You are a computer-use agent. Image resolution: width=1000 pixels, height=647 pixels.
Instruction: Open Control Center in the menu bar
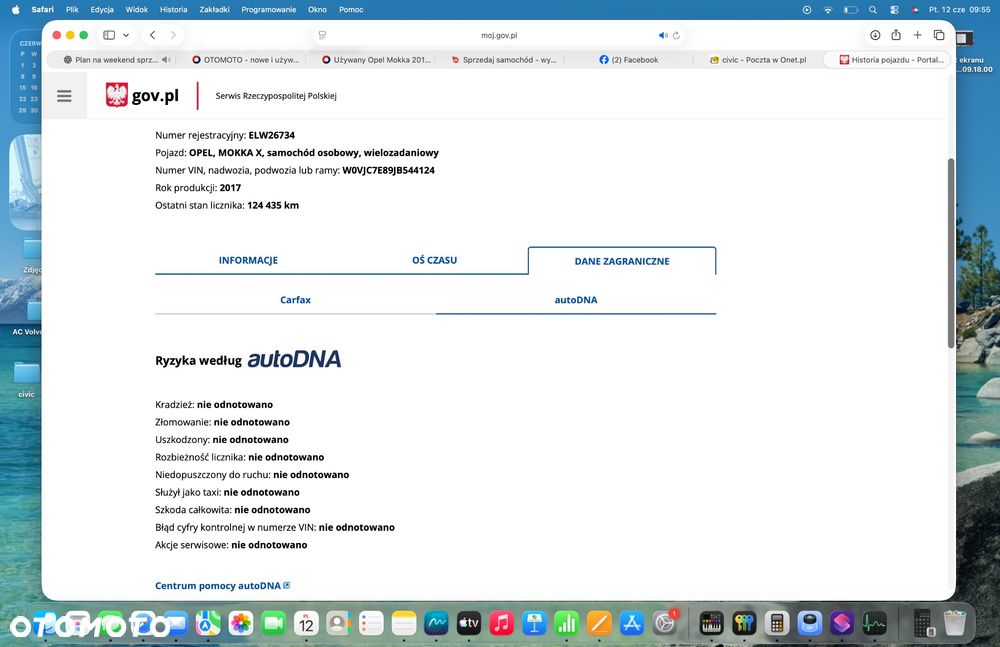895,10
